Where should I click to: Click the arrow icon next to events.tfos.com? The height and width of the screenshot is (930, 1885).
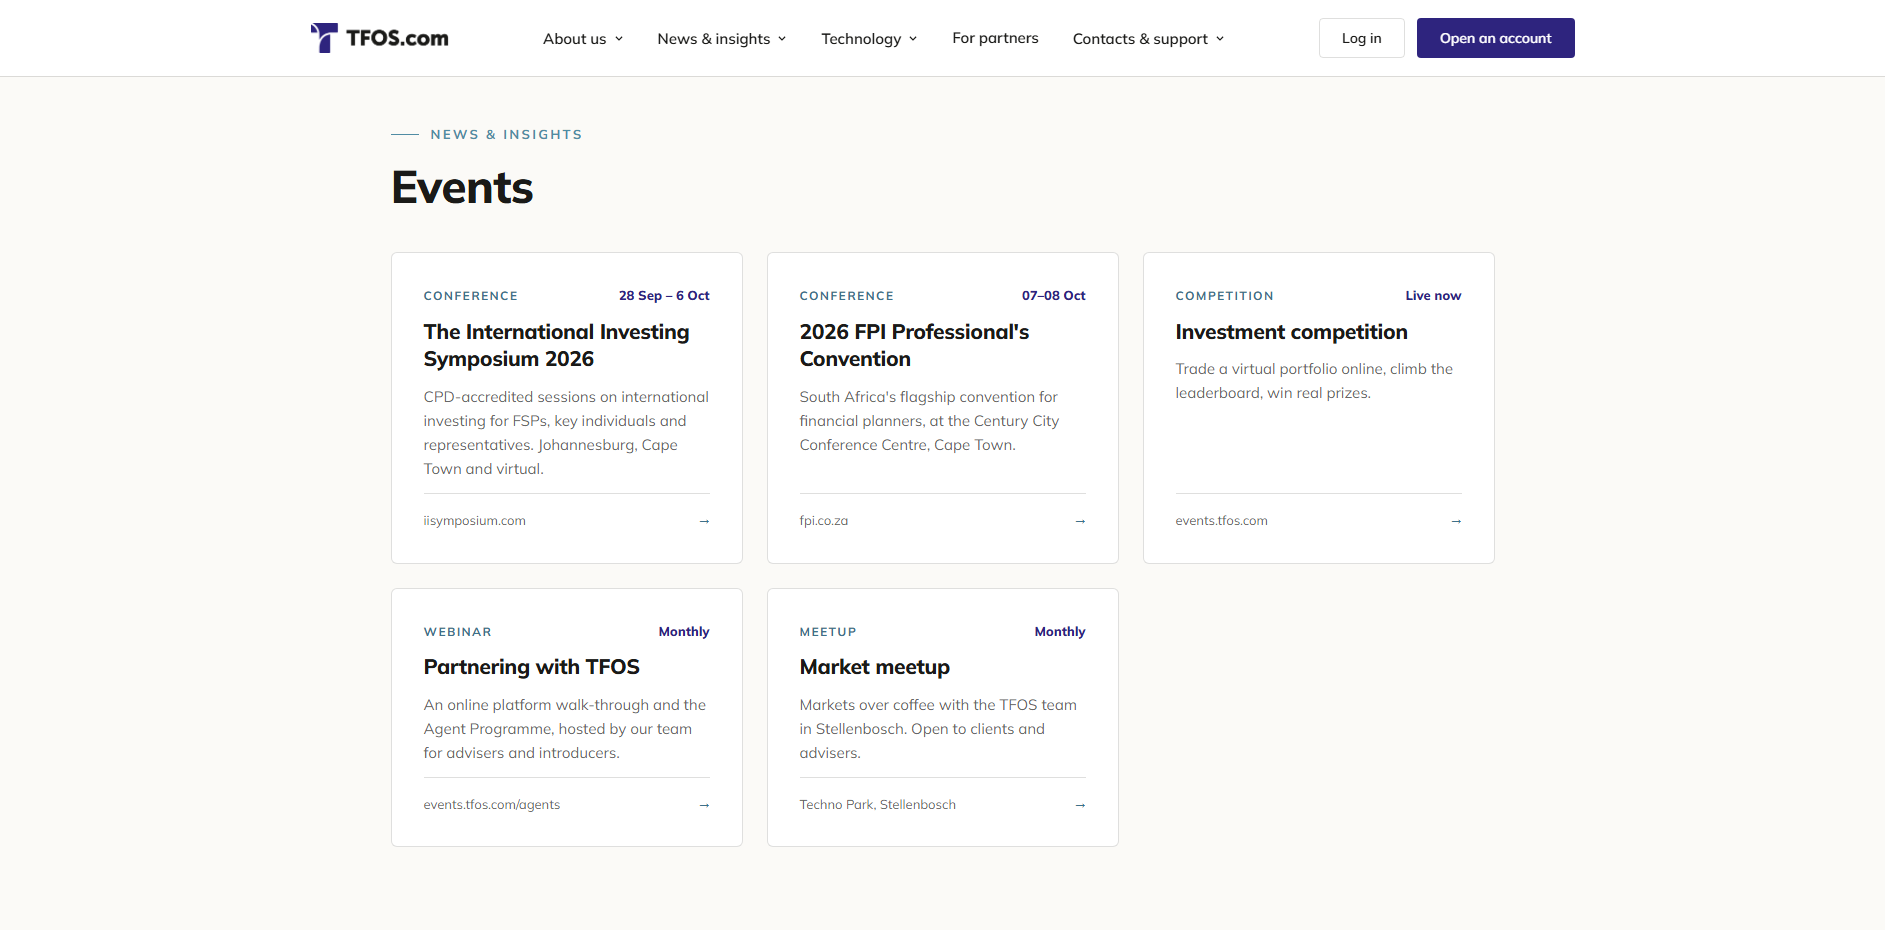coord(1456,521)
